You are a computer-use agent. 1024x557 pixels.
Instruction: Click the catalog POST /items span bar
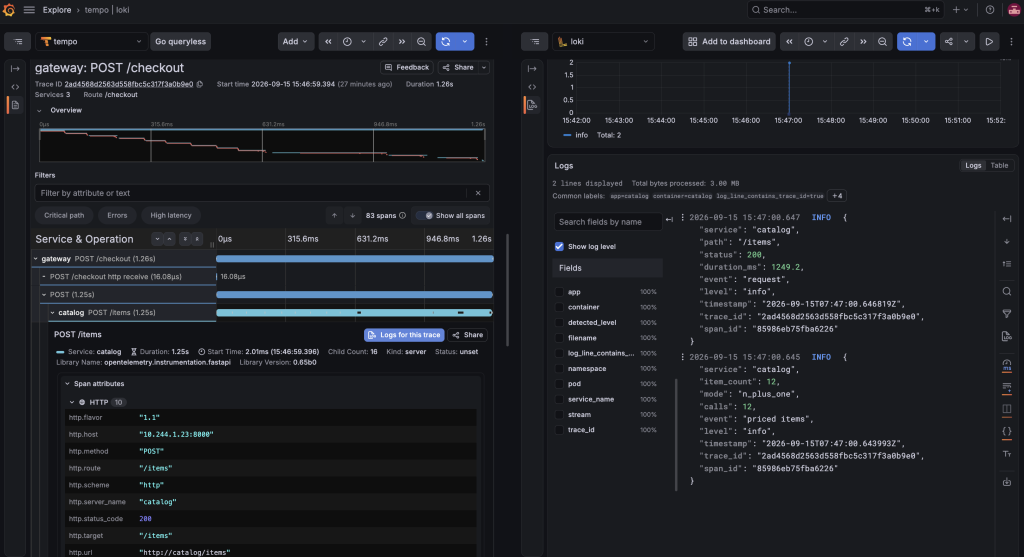point(354,313)
